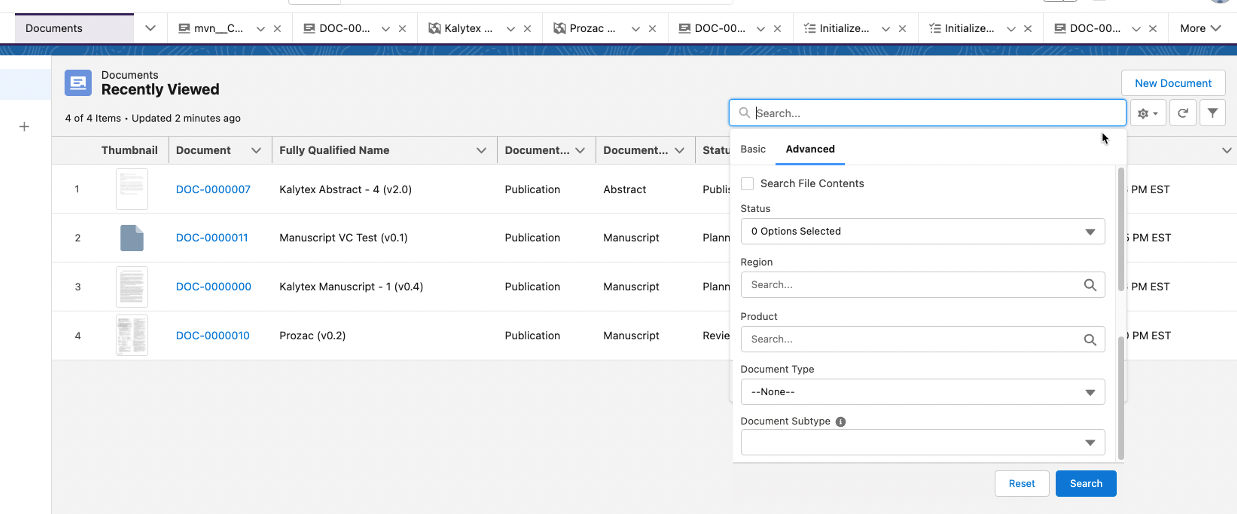Switch to the Basic search tab
The height and width of the screenshot is (514, 1237).
[753, 149]
